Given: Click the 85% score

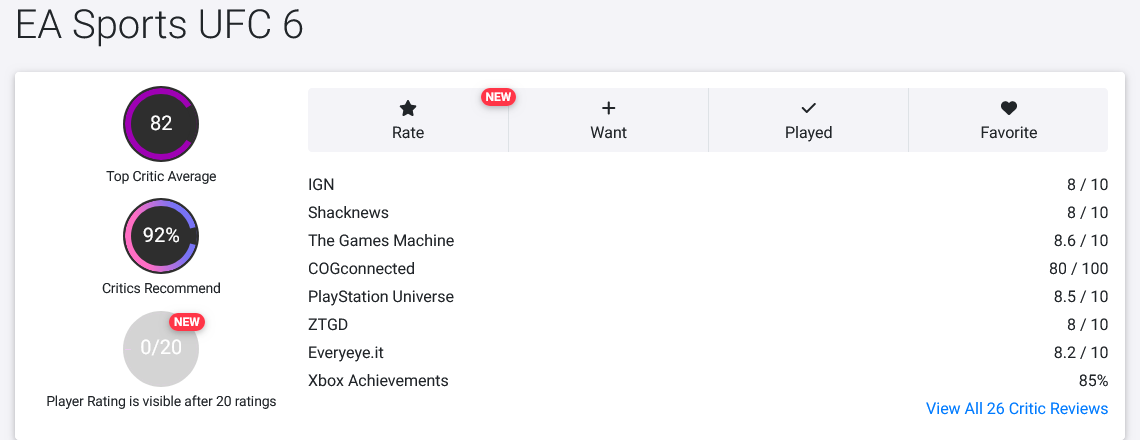Looking at the screenshot, I should point(1093,380).
